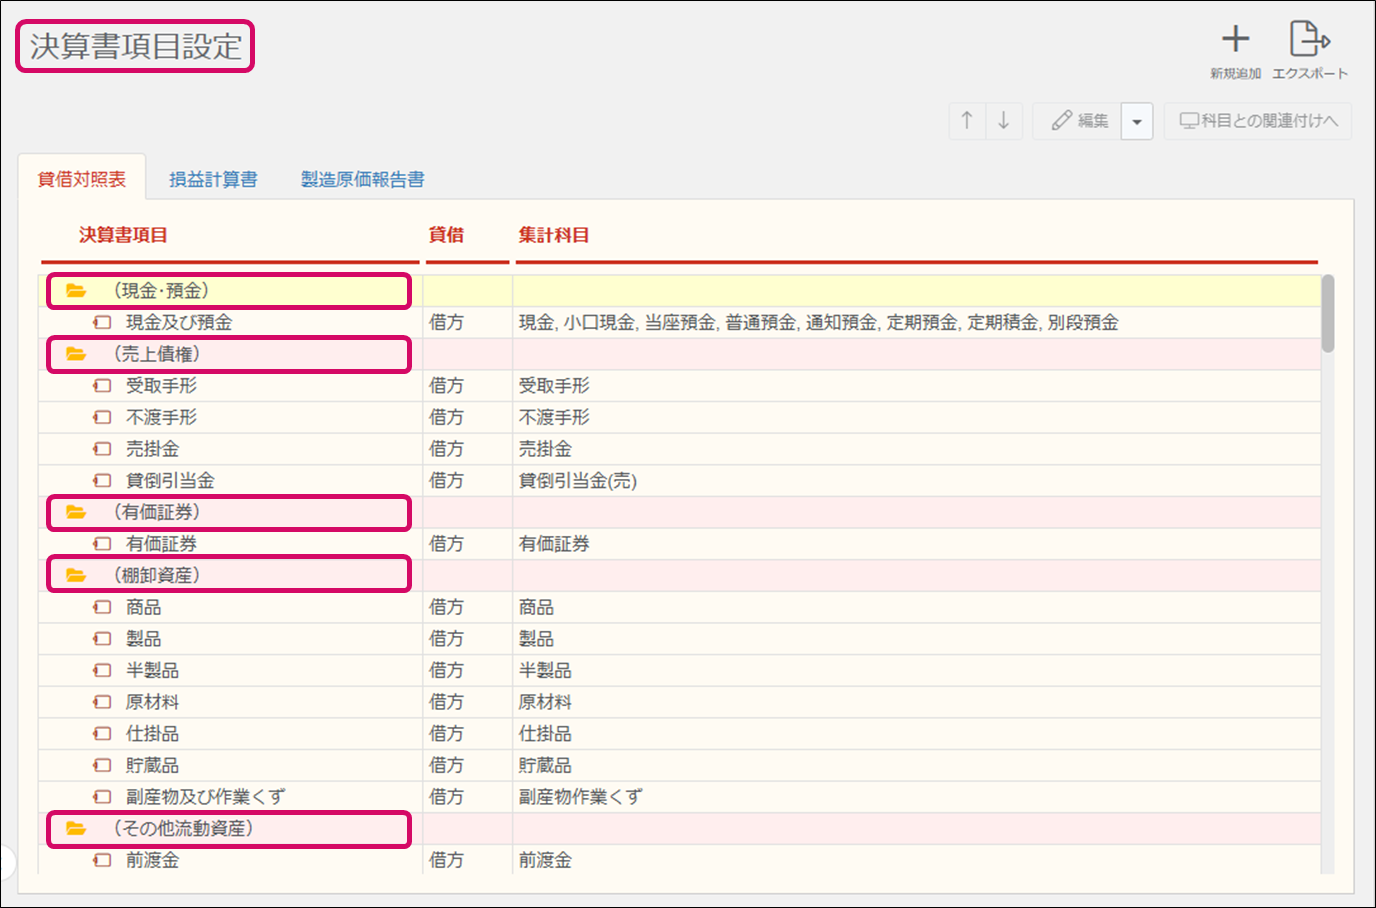Viewport: 1376px width, 908px height.
Task: Click the エクスポート export icon
Action: point(1309,40)
